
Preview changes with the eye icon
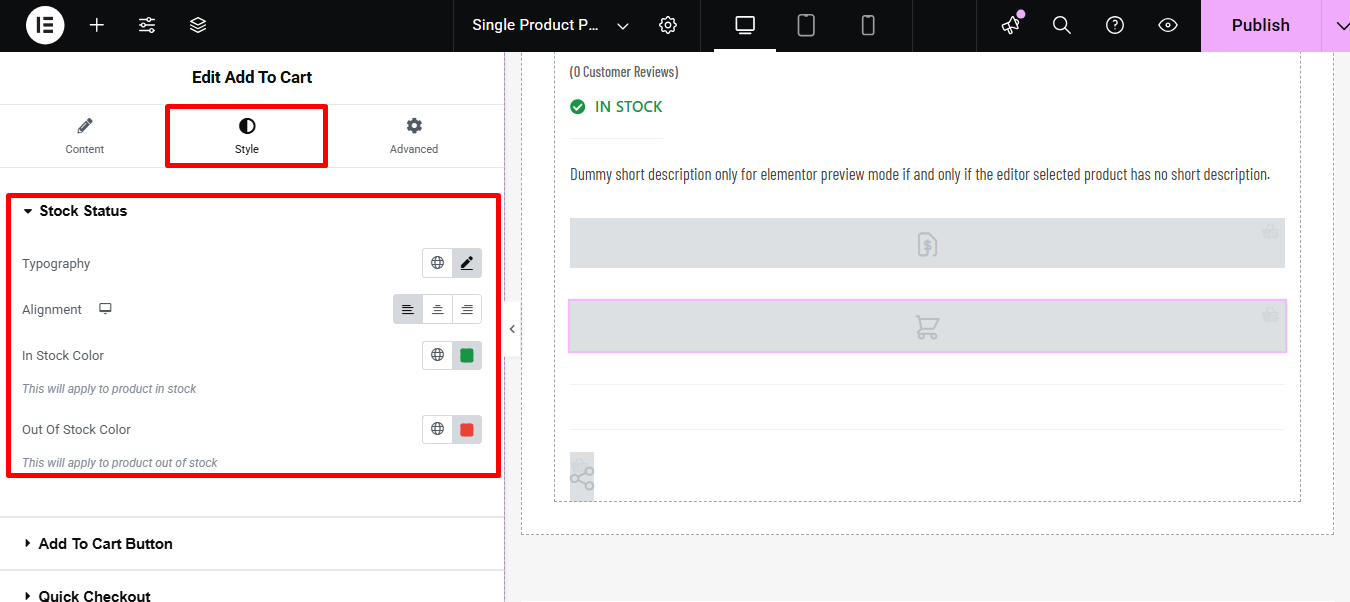tap(1167, 25)
